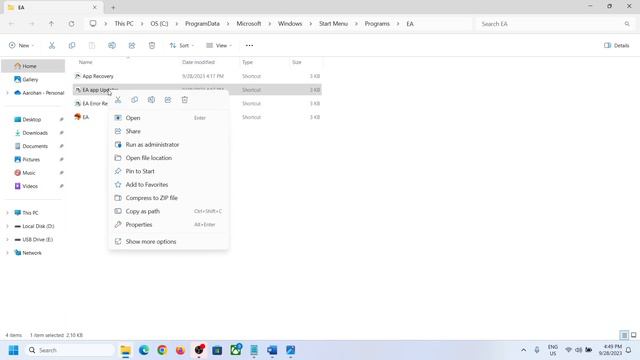Expand the Local Disk (D:) tree node

(7, 226)
